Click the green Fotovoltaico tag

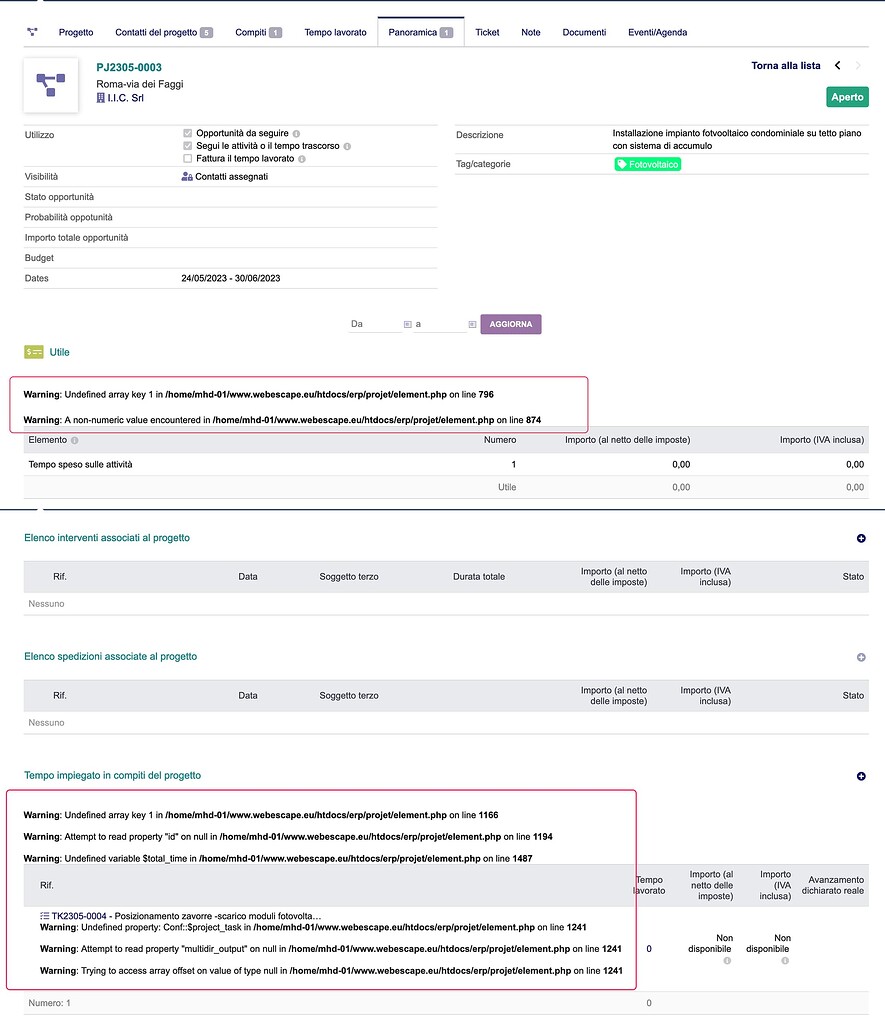pyautogui.click(x=647, y=164)
